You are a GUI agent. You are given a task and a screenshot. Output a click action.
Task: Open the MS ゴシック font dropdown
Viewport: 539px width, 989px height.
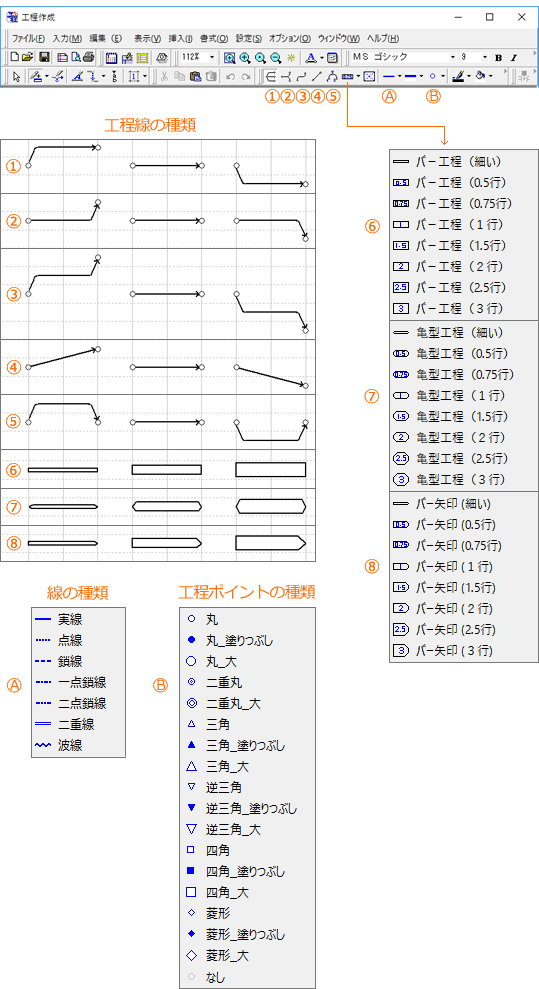tap(453, 57)
